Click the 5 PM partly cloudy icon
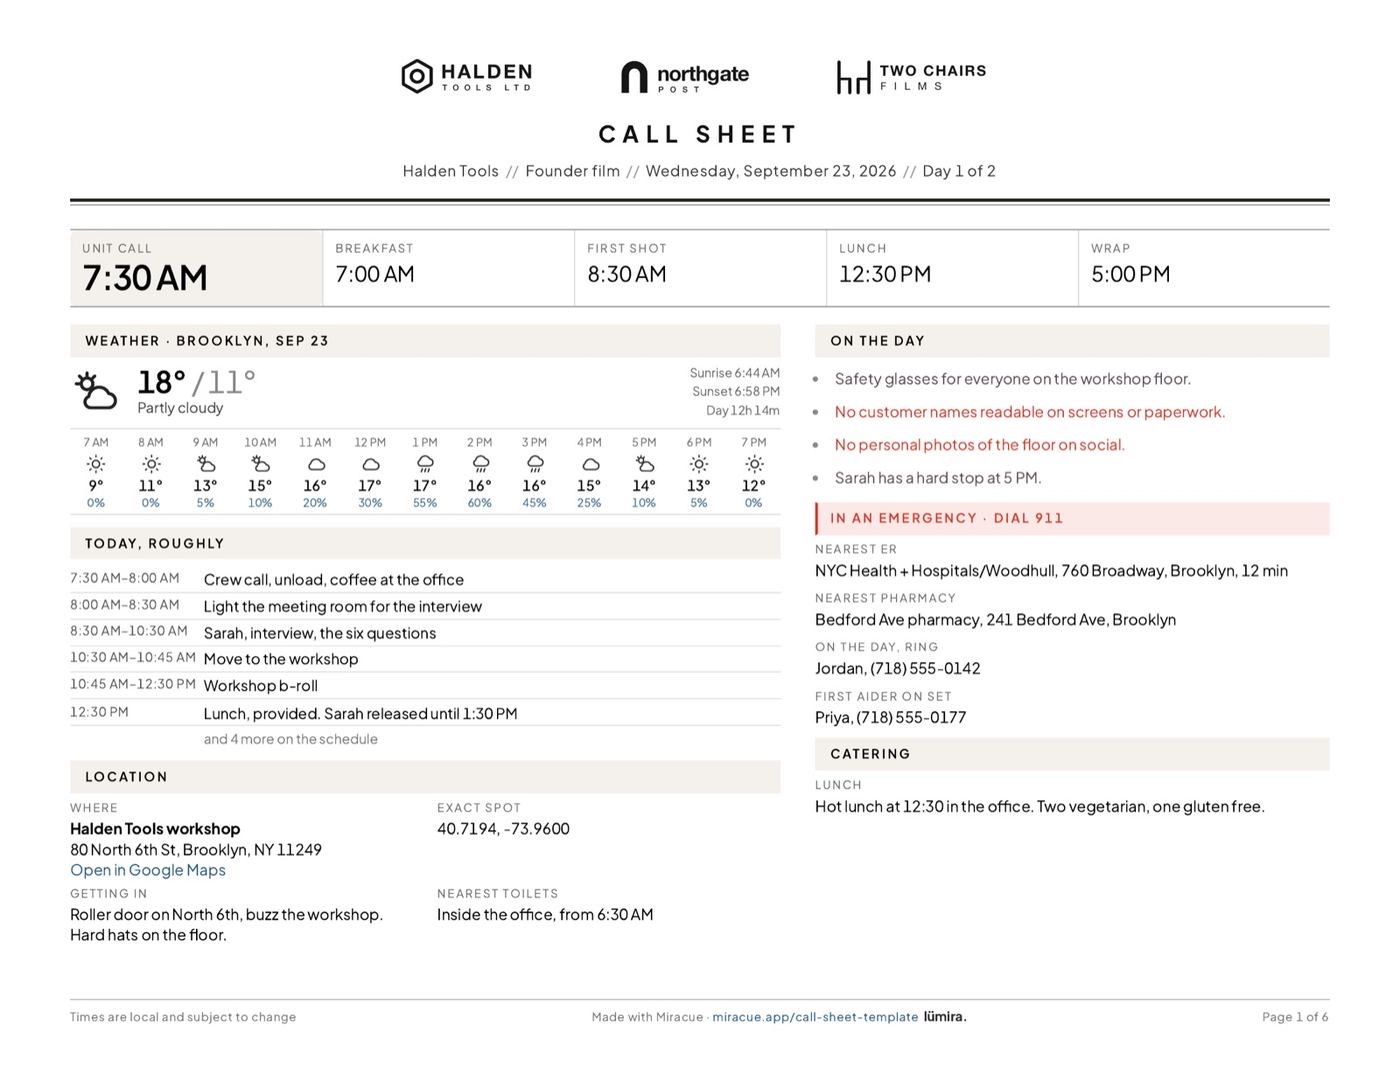 point(645,464)
